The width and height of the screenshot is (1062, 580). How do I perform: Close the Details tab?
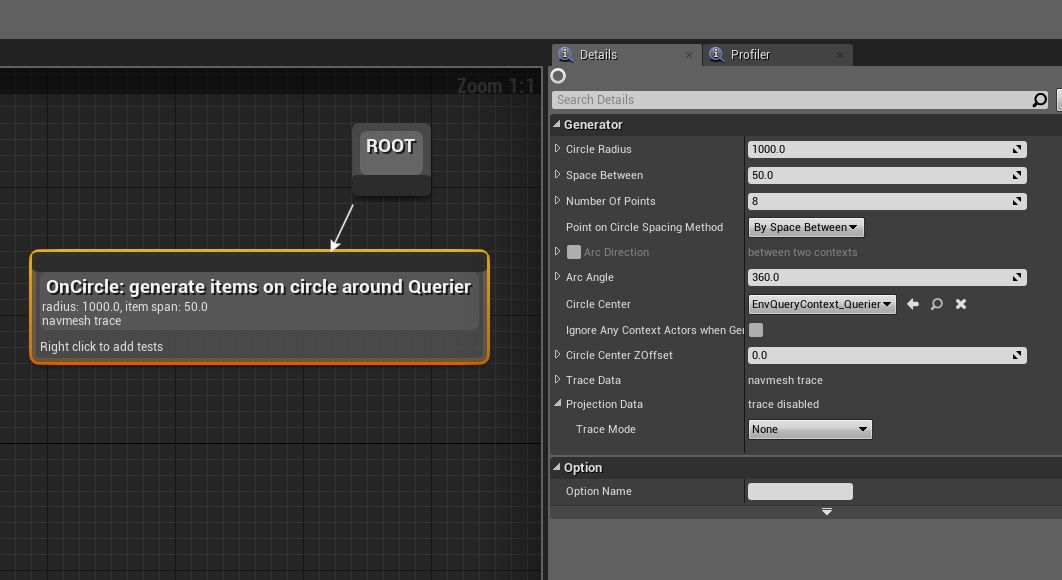[x=689, y=55]
